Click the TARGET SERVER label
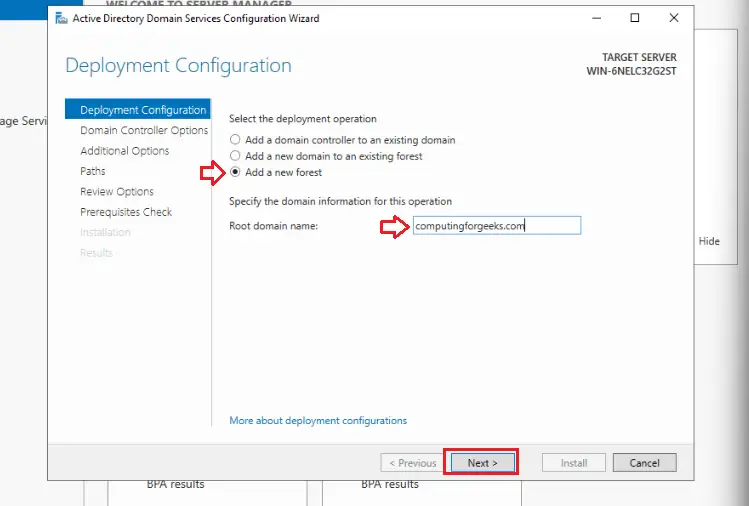Screen dimensions: 749x506 (x=639, y=57)
